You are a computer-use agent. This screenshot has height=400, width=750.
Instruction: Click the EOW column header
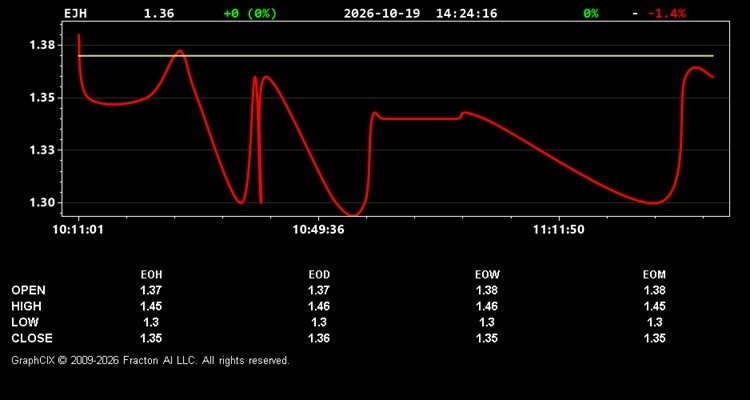point(487,275)
